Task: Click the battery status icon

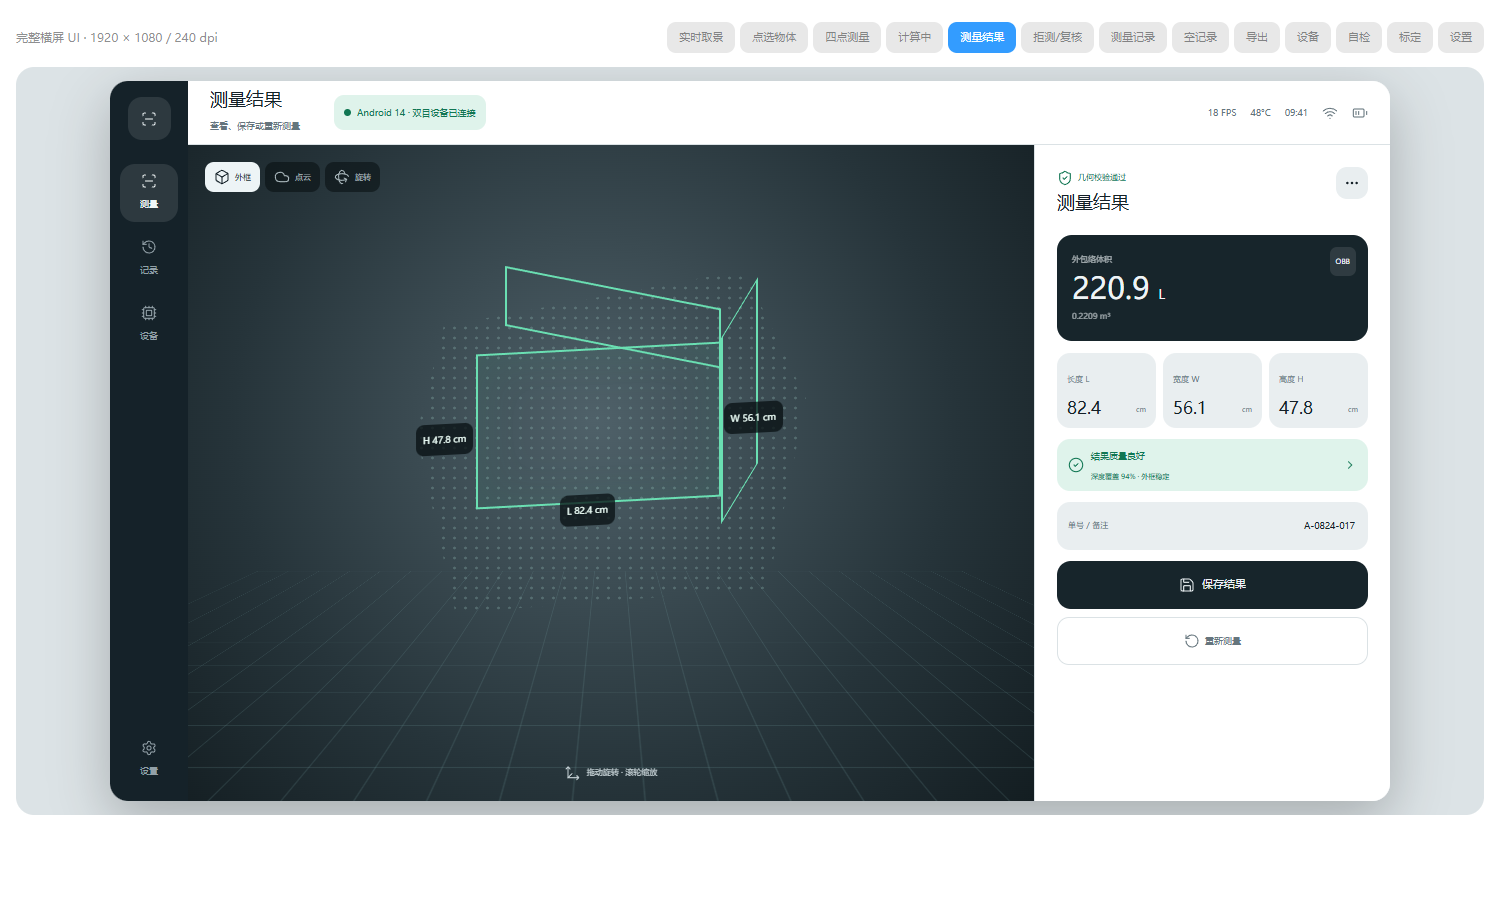Action: 1360,113
